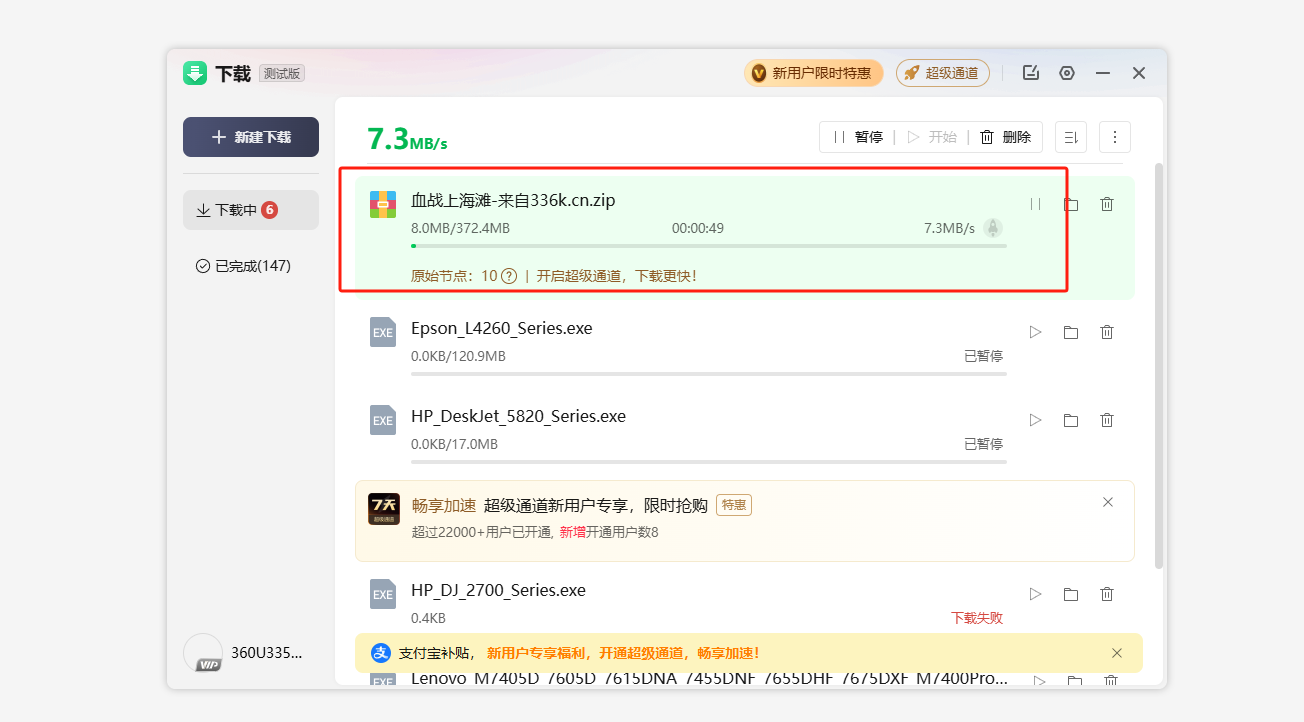Click the vertical scrollbar of download list
Screen dimensions: 1304x722
(1159, 366)
